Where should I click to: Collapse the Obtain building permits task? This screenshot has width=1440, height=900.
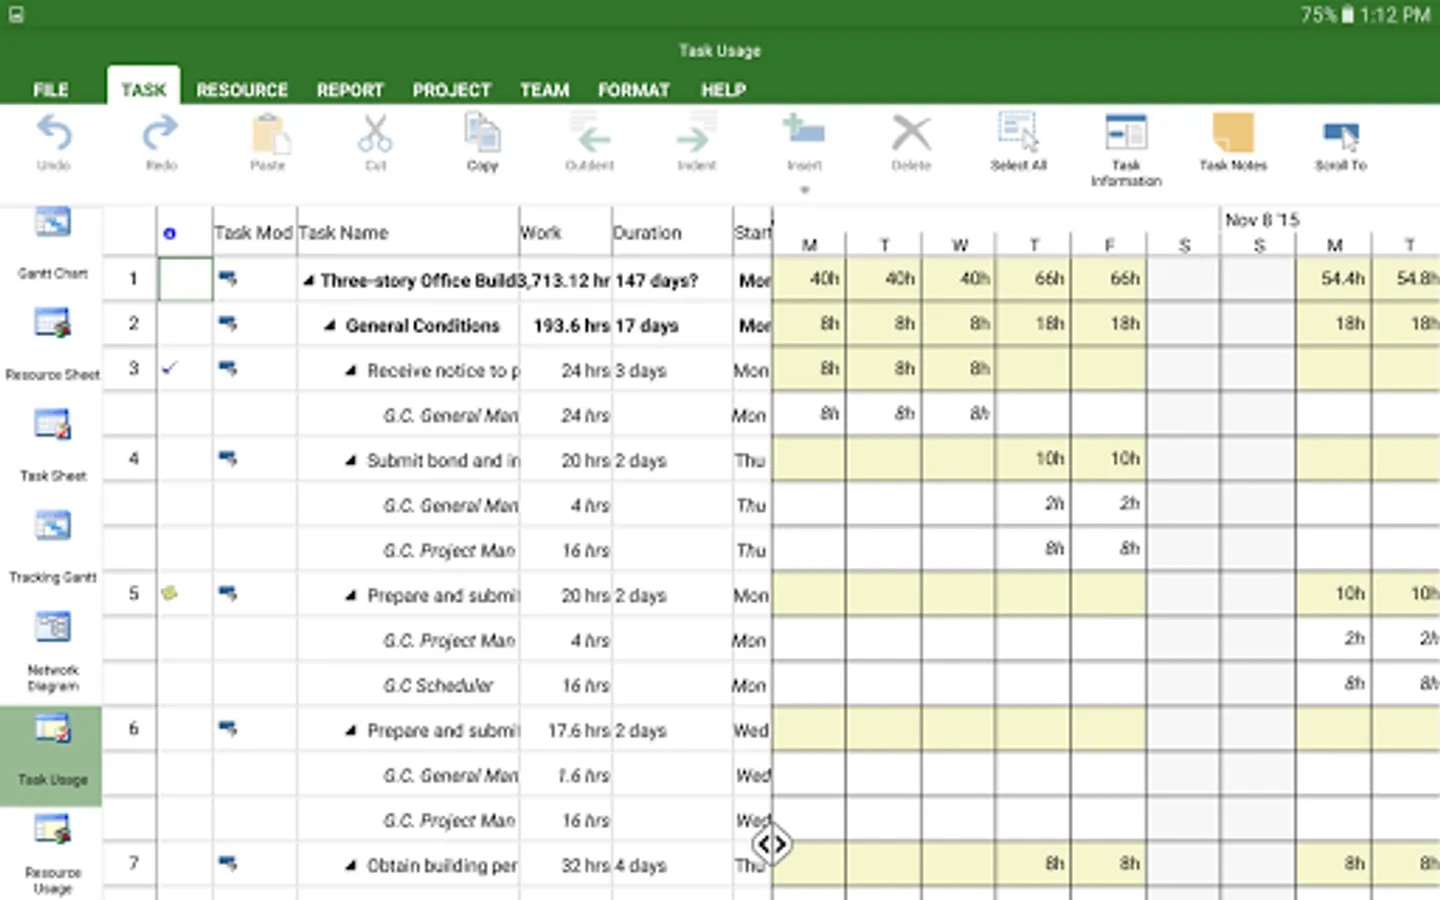click(350, 866)
